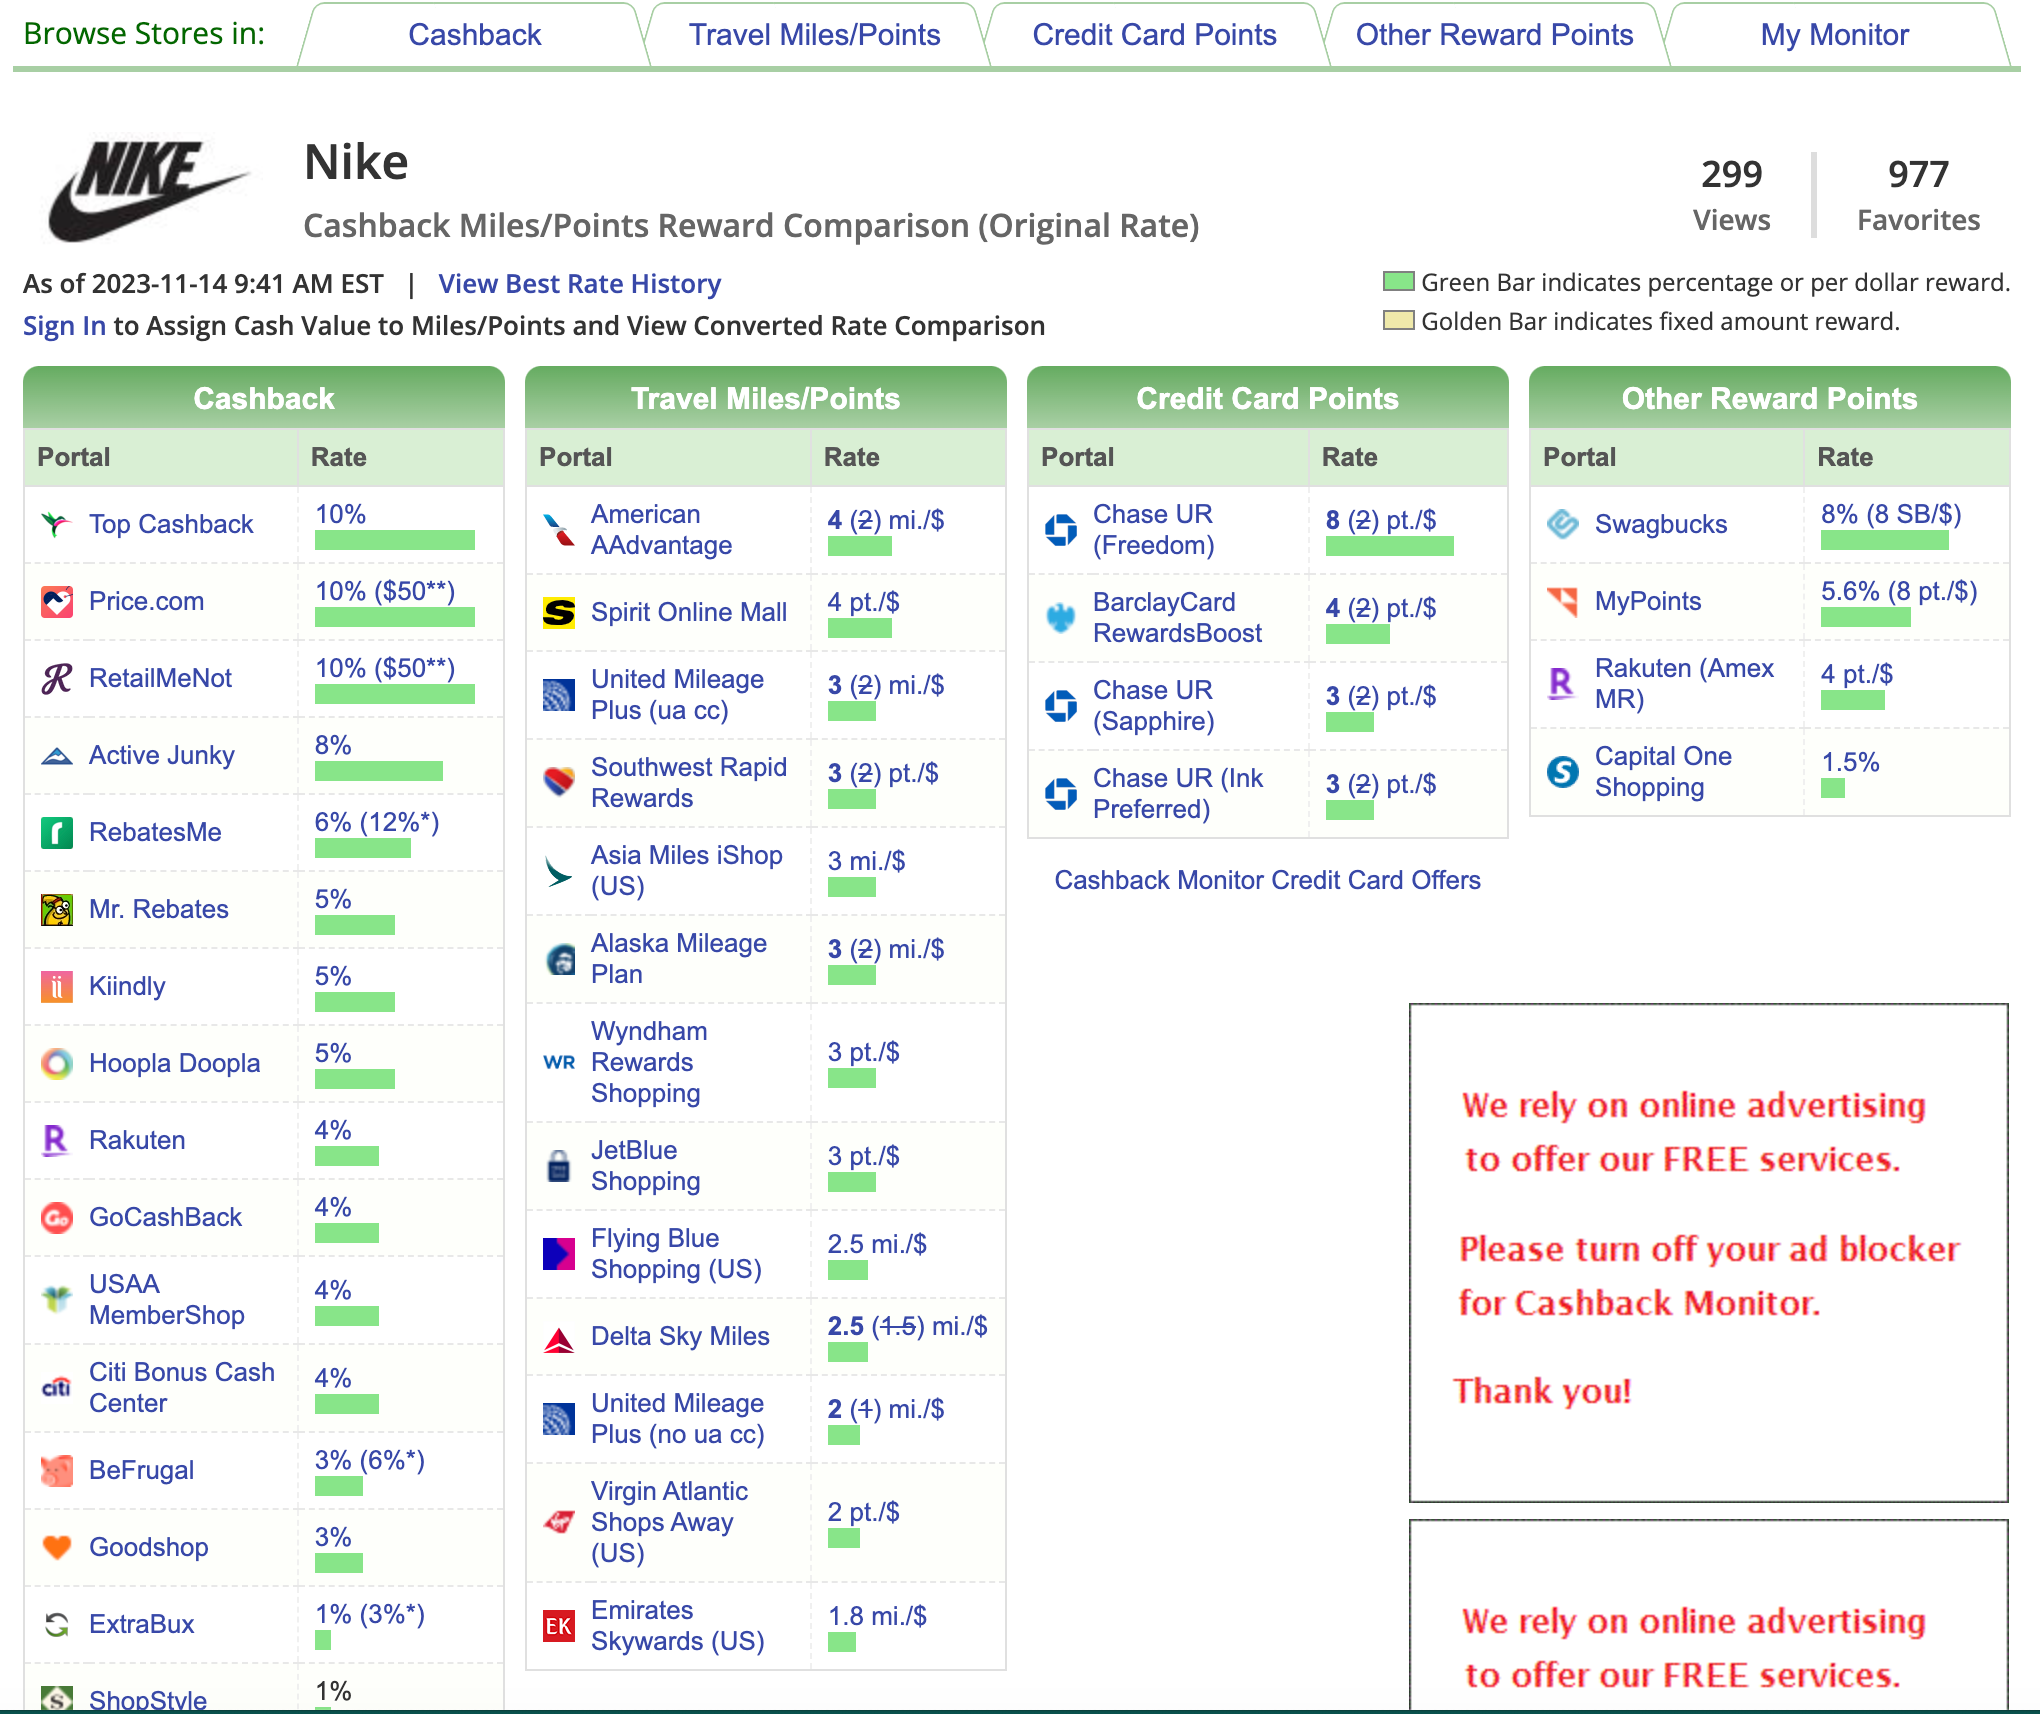
Task: Click the Spirit Online Mall yellow S icon
Action: pyautogui.click(x=559, y=612)
